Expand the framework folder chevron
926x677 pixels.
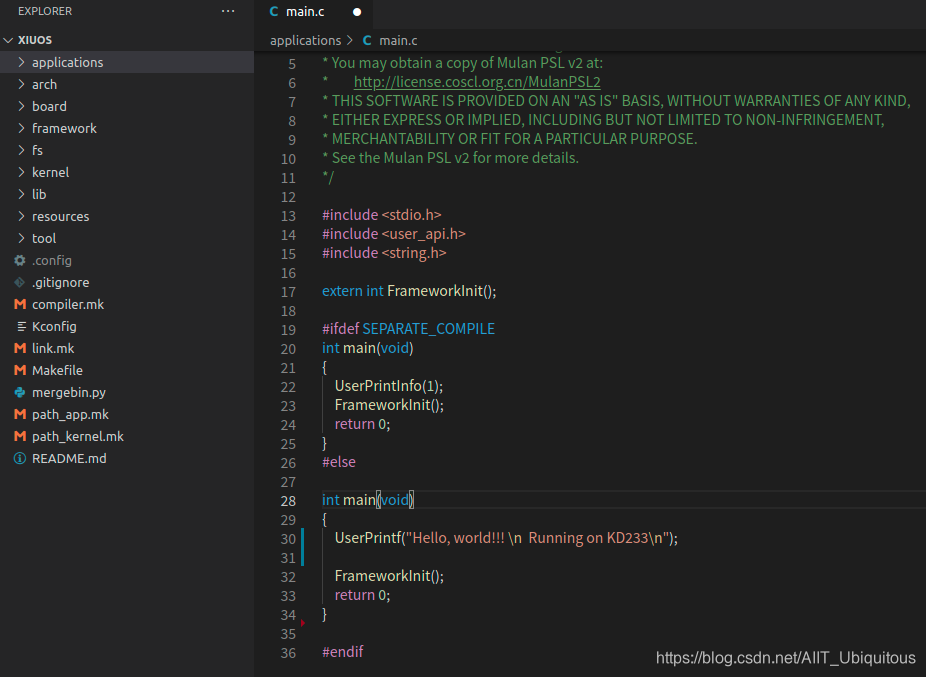click(x=22, y=128)
